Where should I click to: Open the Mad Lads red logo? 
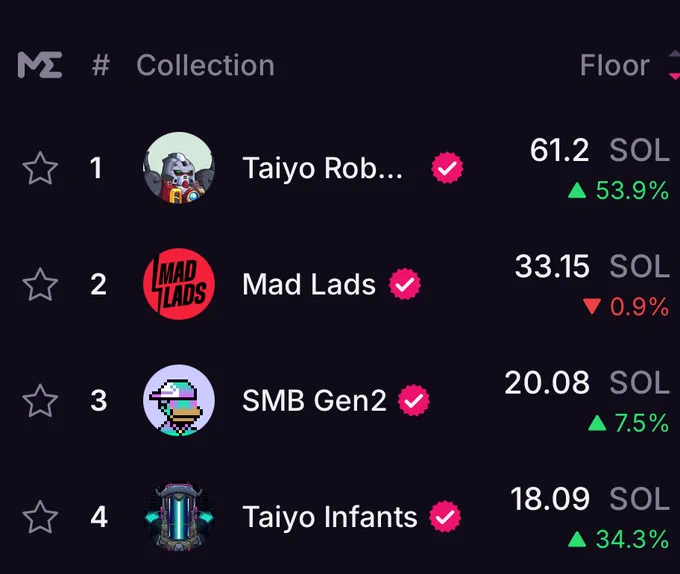tap(179, 284)
